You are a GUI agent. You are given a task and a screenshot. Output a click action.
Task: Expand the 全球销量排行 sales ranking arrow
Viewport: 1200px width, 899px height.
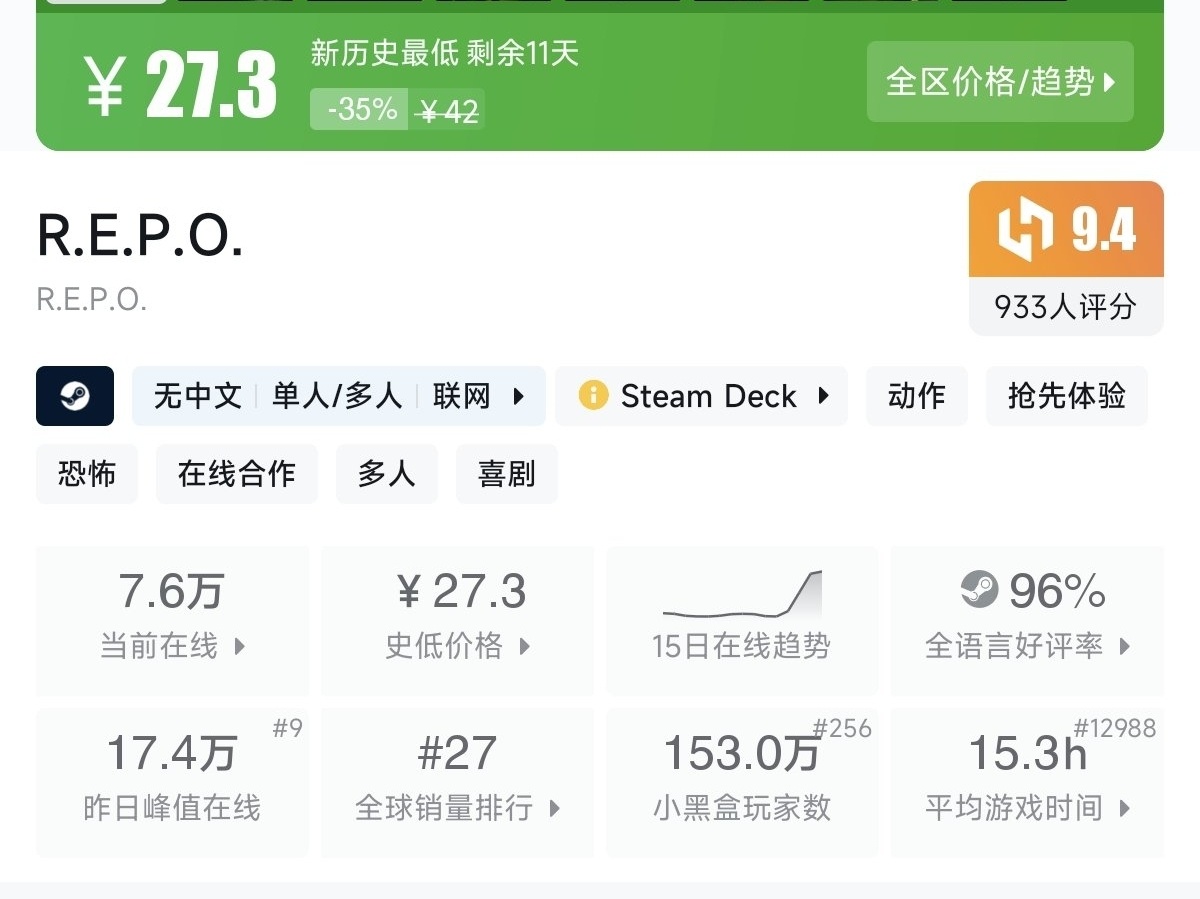555,808
